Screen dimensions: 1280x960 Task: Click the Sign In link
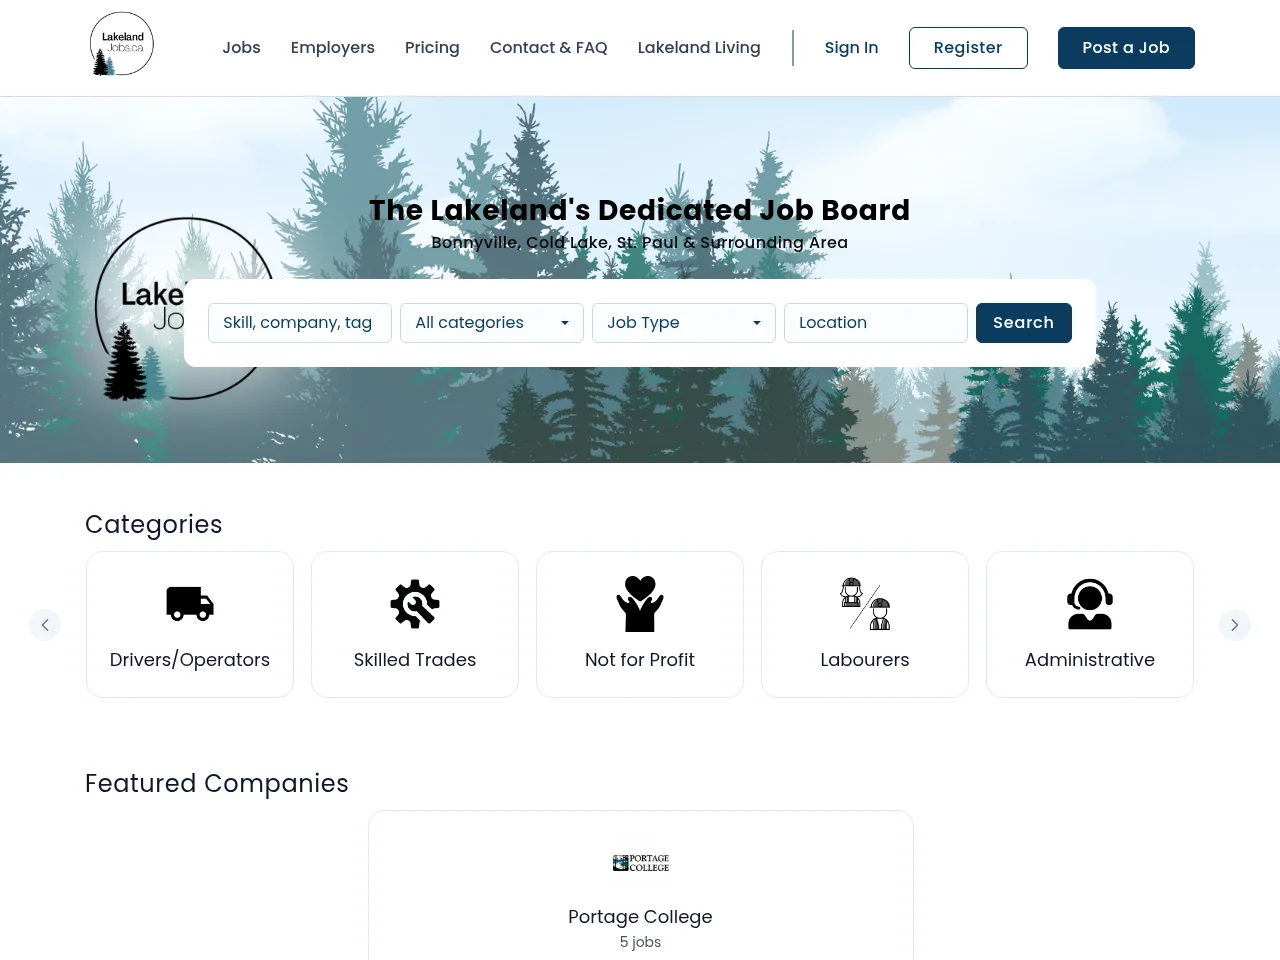coord(851,48)
